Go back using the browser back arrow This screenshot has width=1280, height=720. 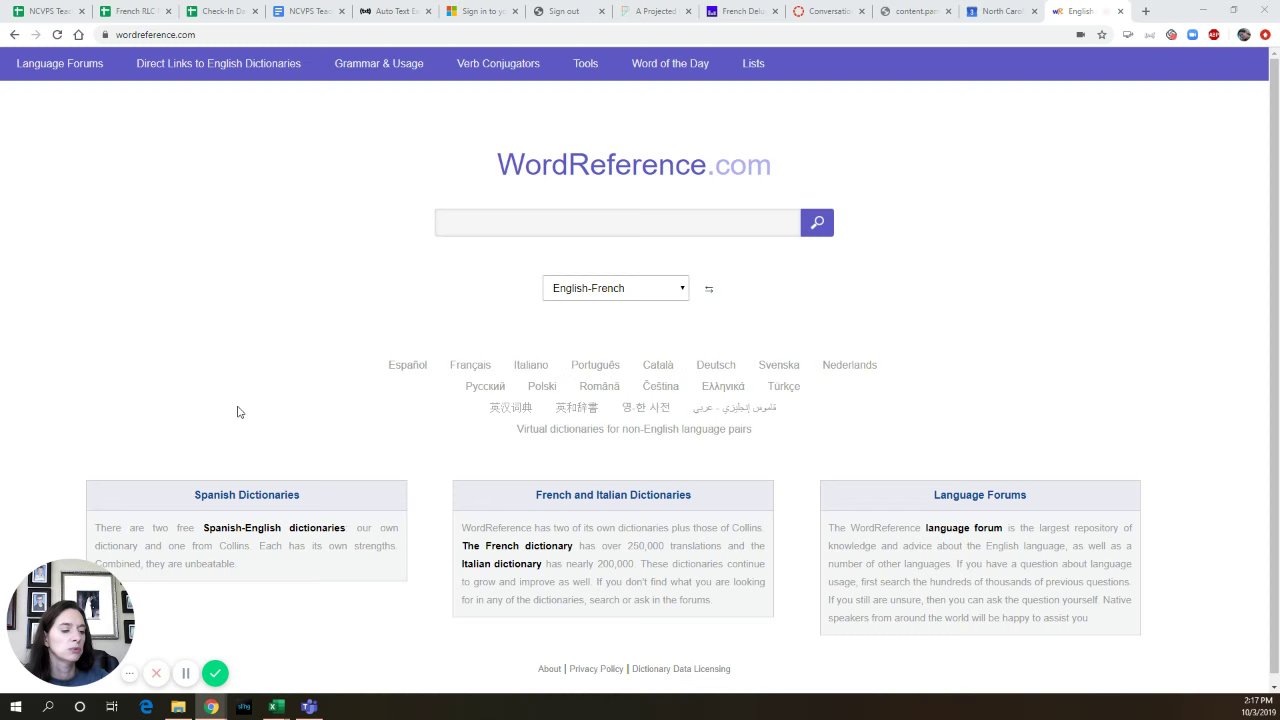(x=14, y=35)
